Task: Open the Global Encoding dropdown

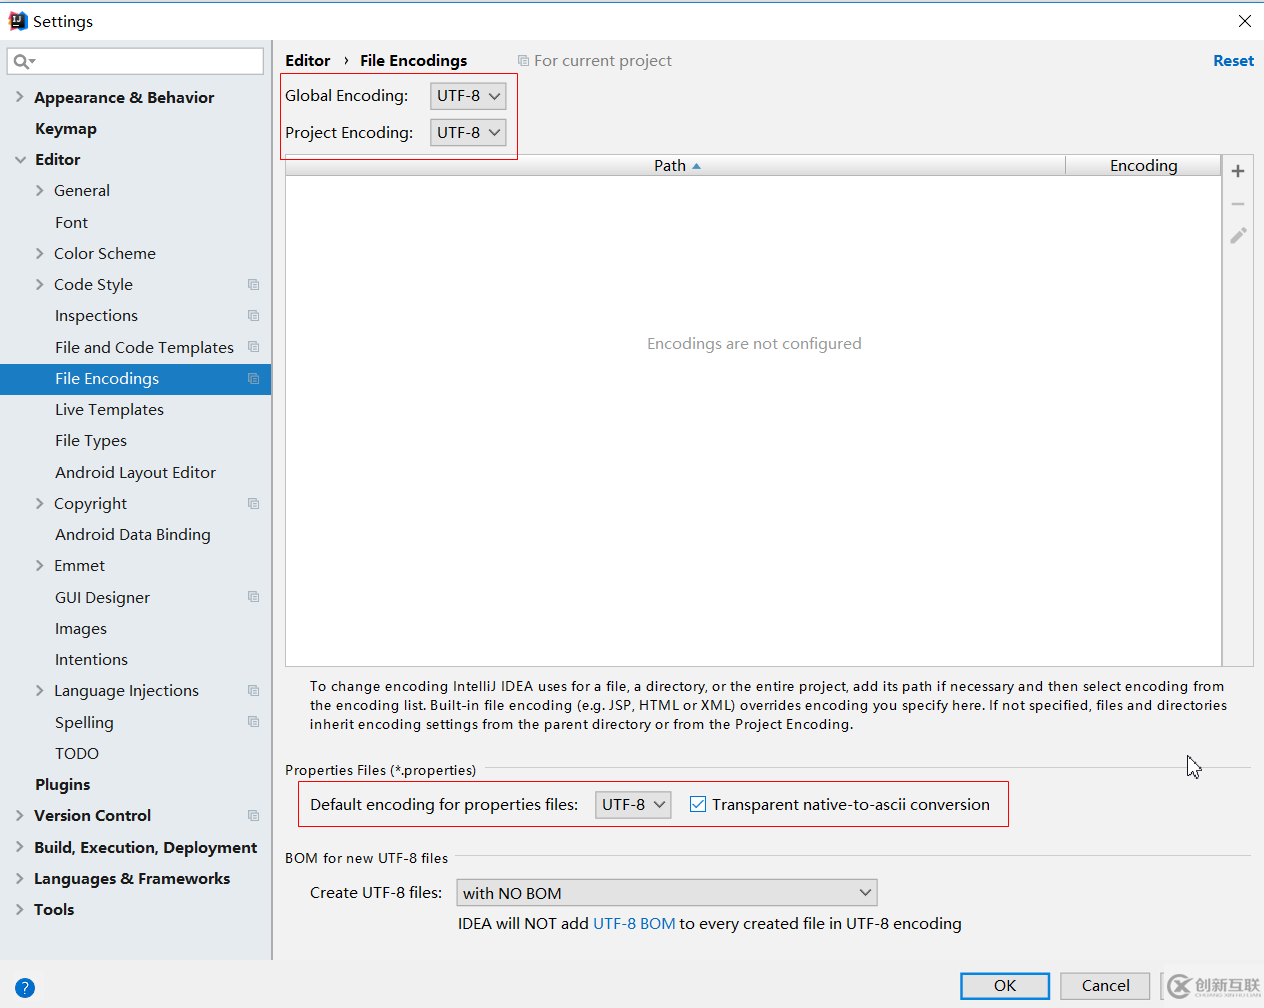Action: [x=468, y=96]
